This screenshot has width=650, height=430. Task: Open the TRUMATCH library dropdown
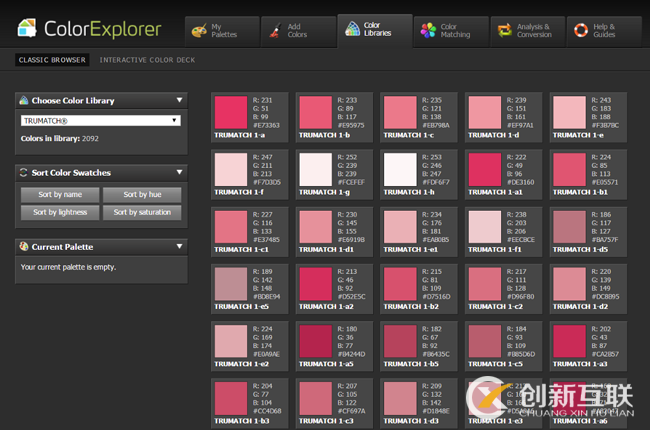pos(101,121)
